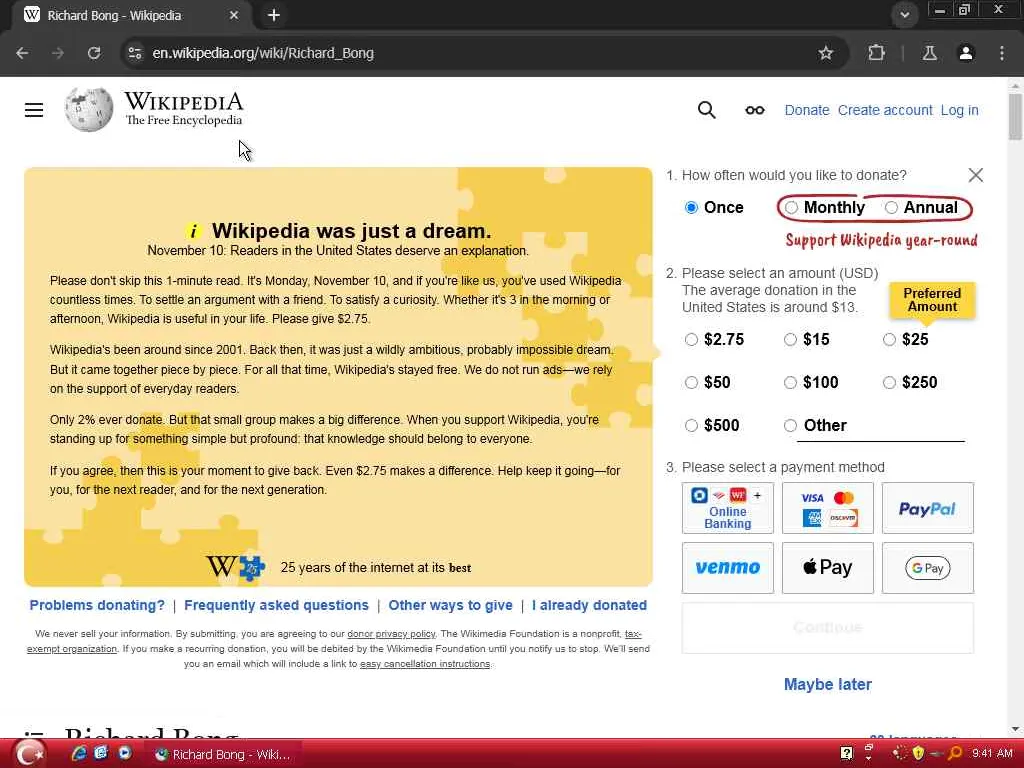Screen dimensions: 1024x768
Task: Click the browser forward arrow
Action: 58,53
